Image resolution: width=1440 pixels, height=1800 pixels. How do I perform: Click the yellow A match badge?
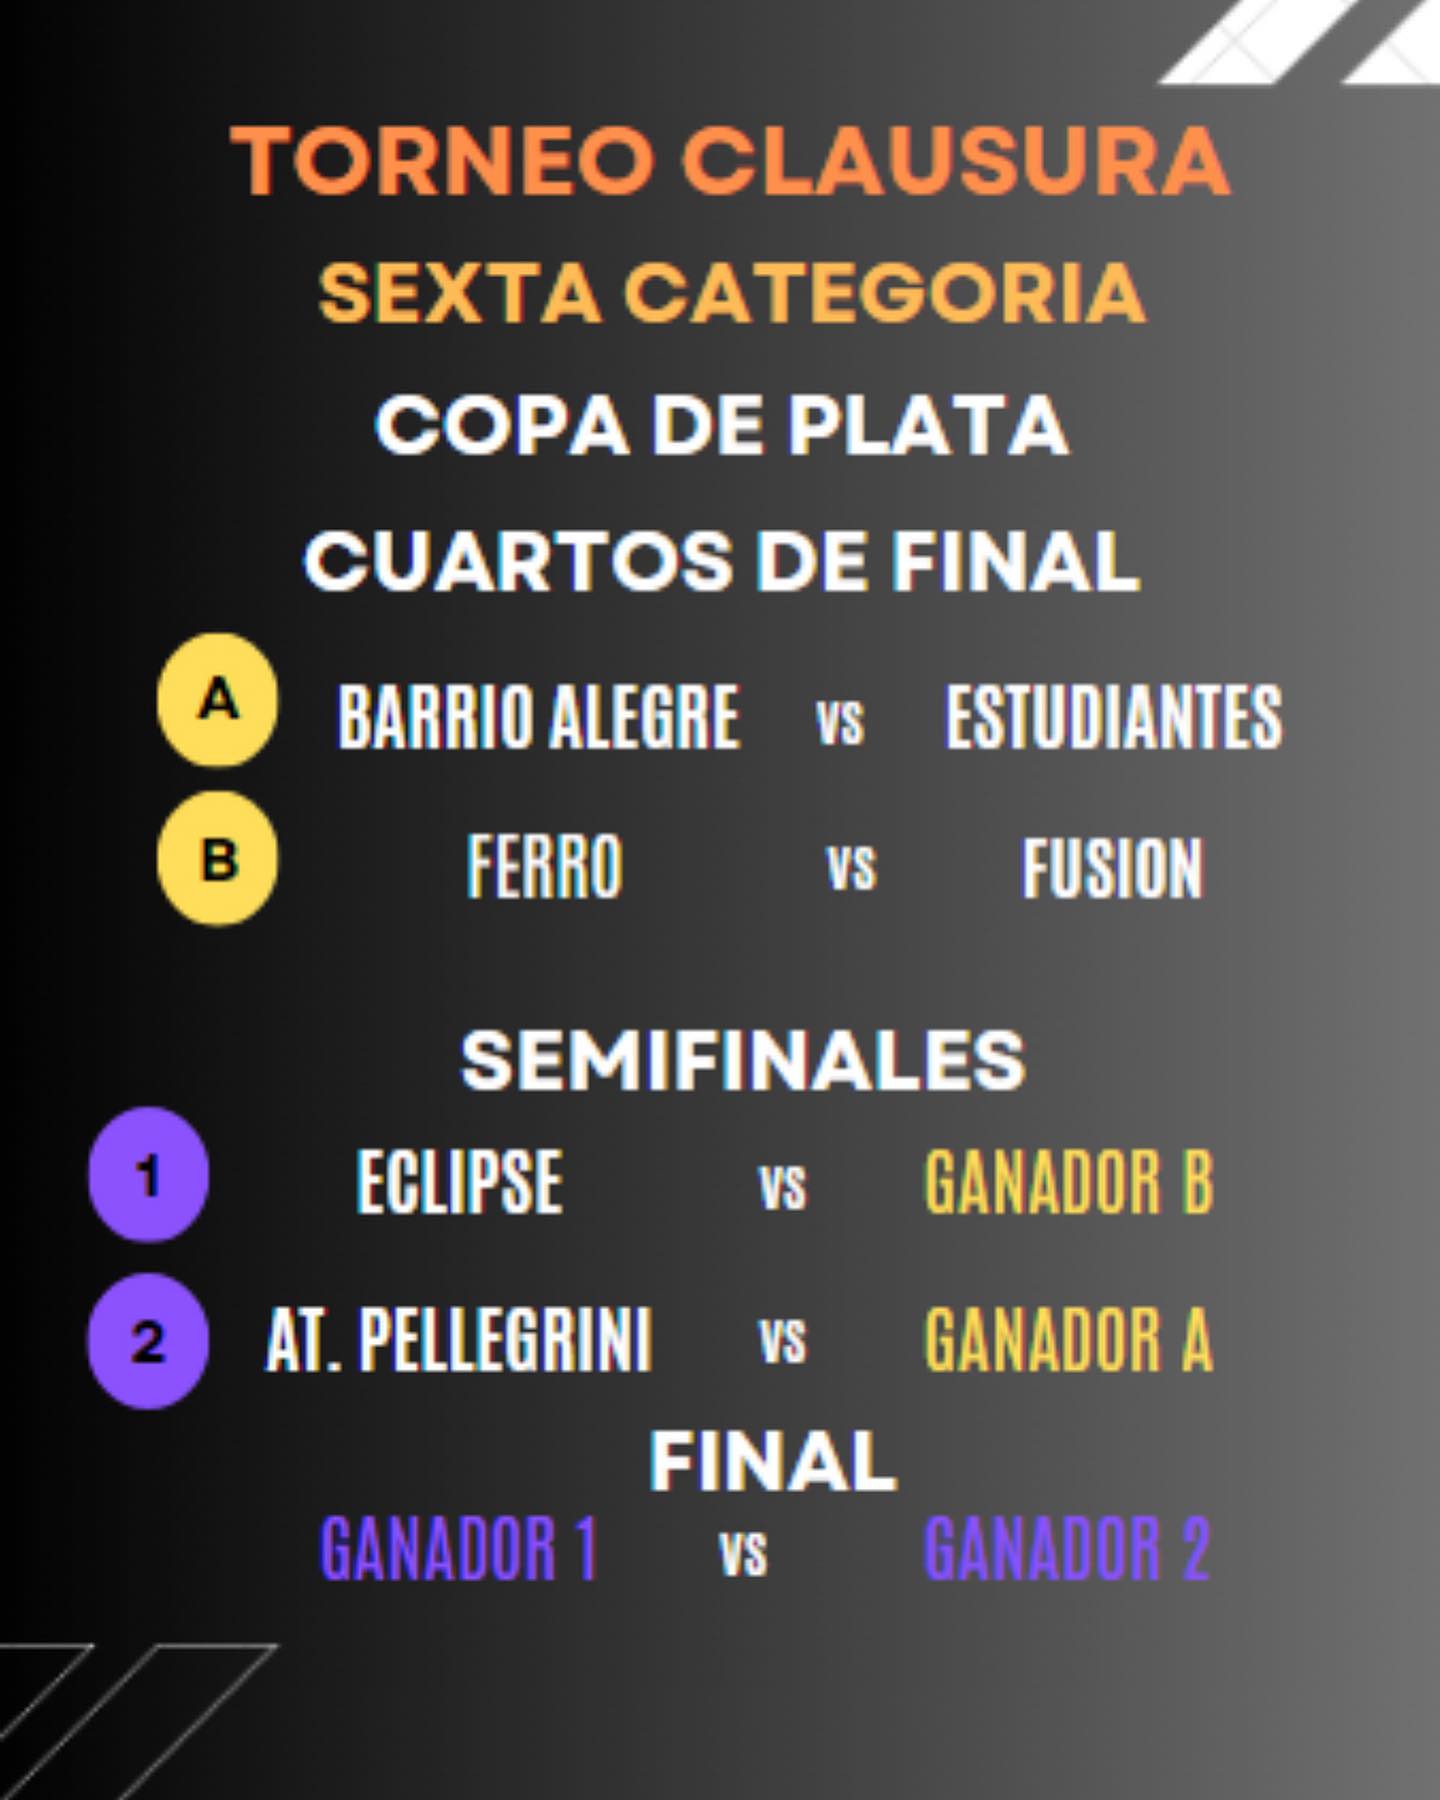click(218, 700)
